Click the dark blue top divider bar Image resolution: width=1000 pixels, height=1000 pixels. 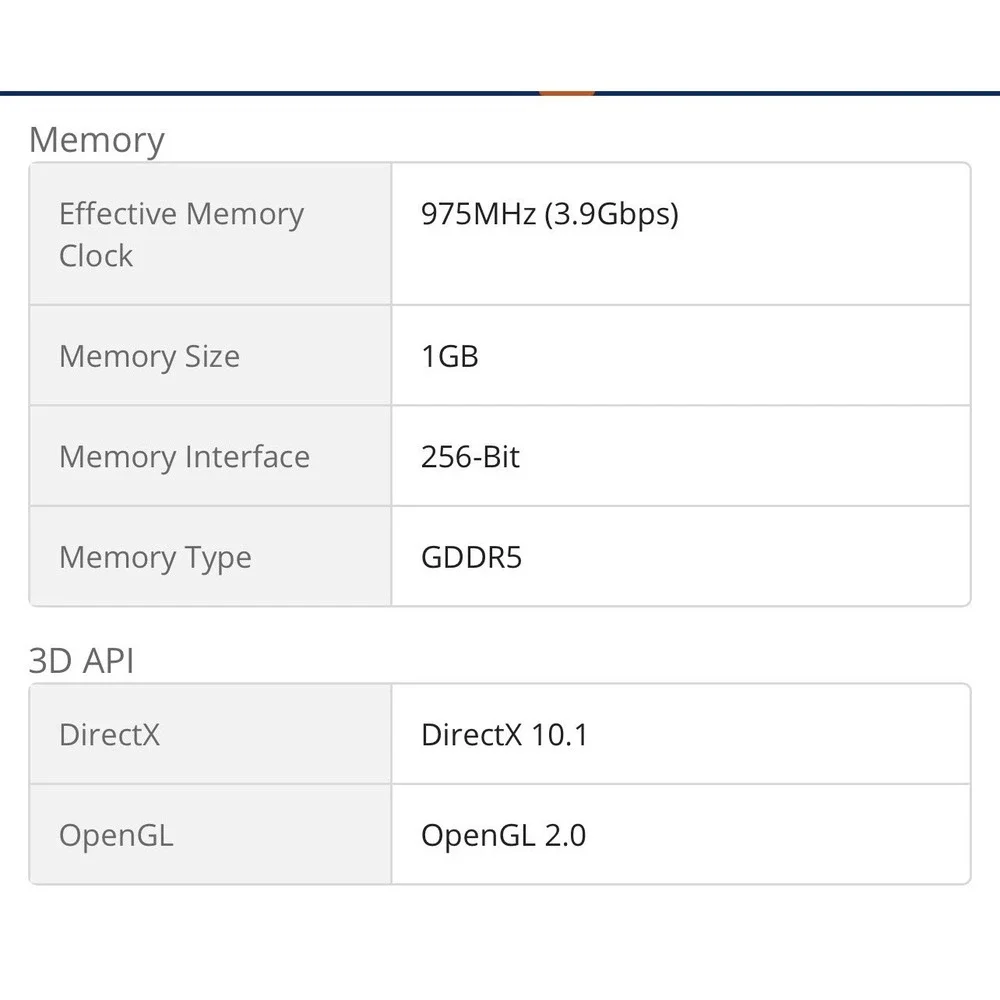pos(255,93)
